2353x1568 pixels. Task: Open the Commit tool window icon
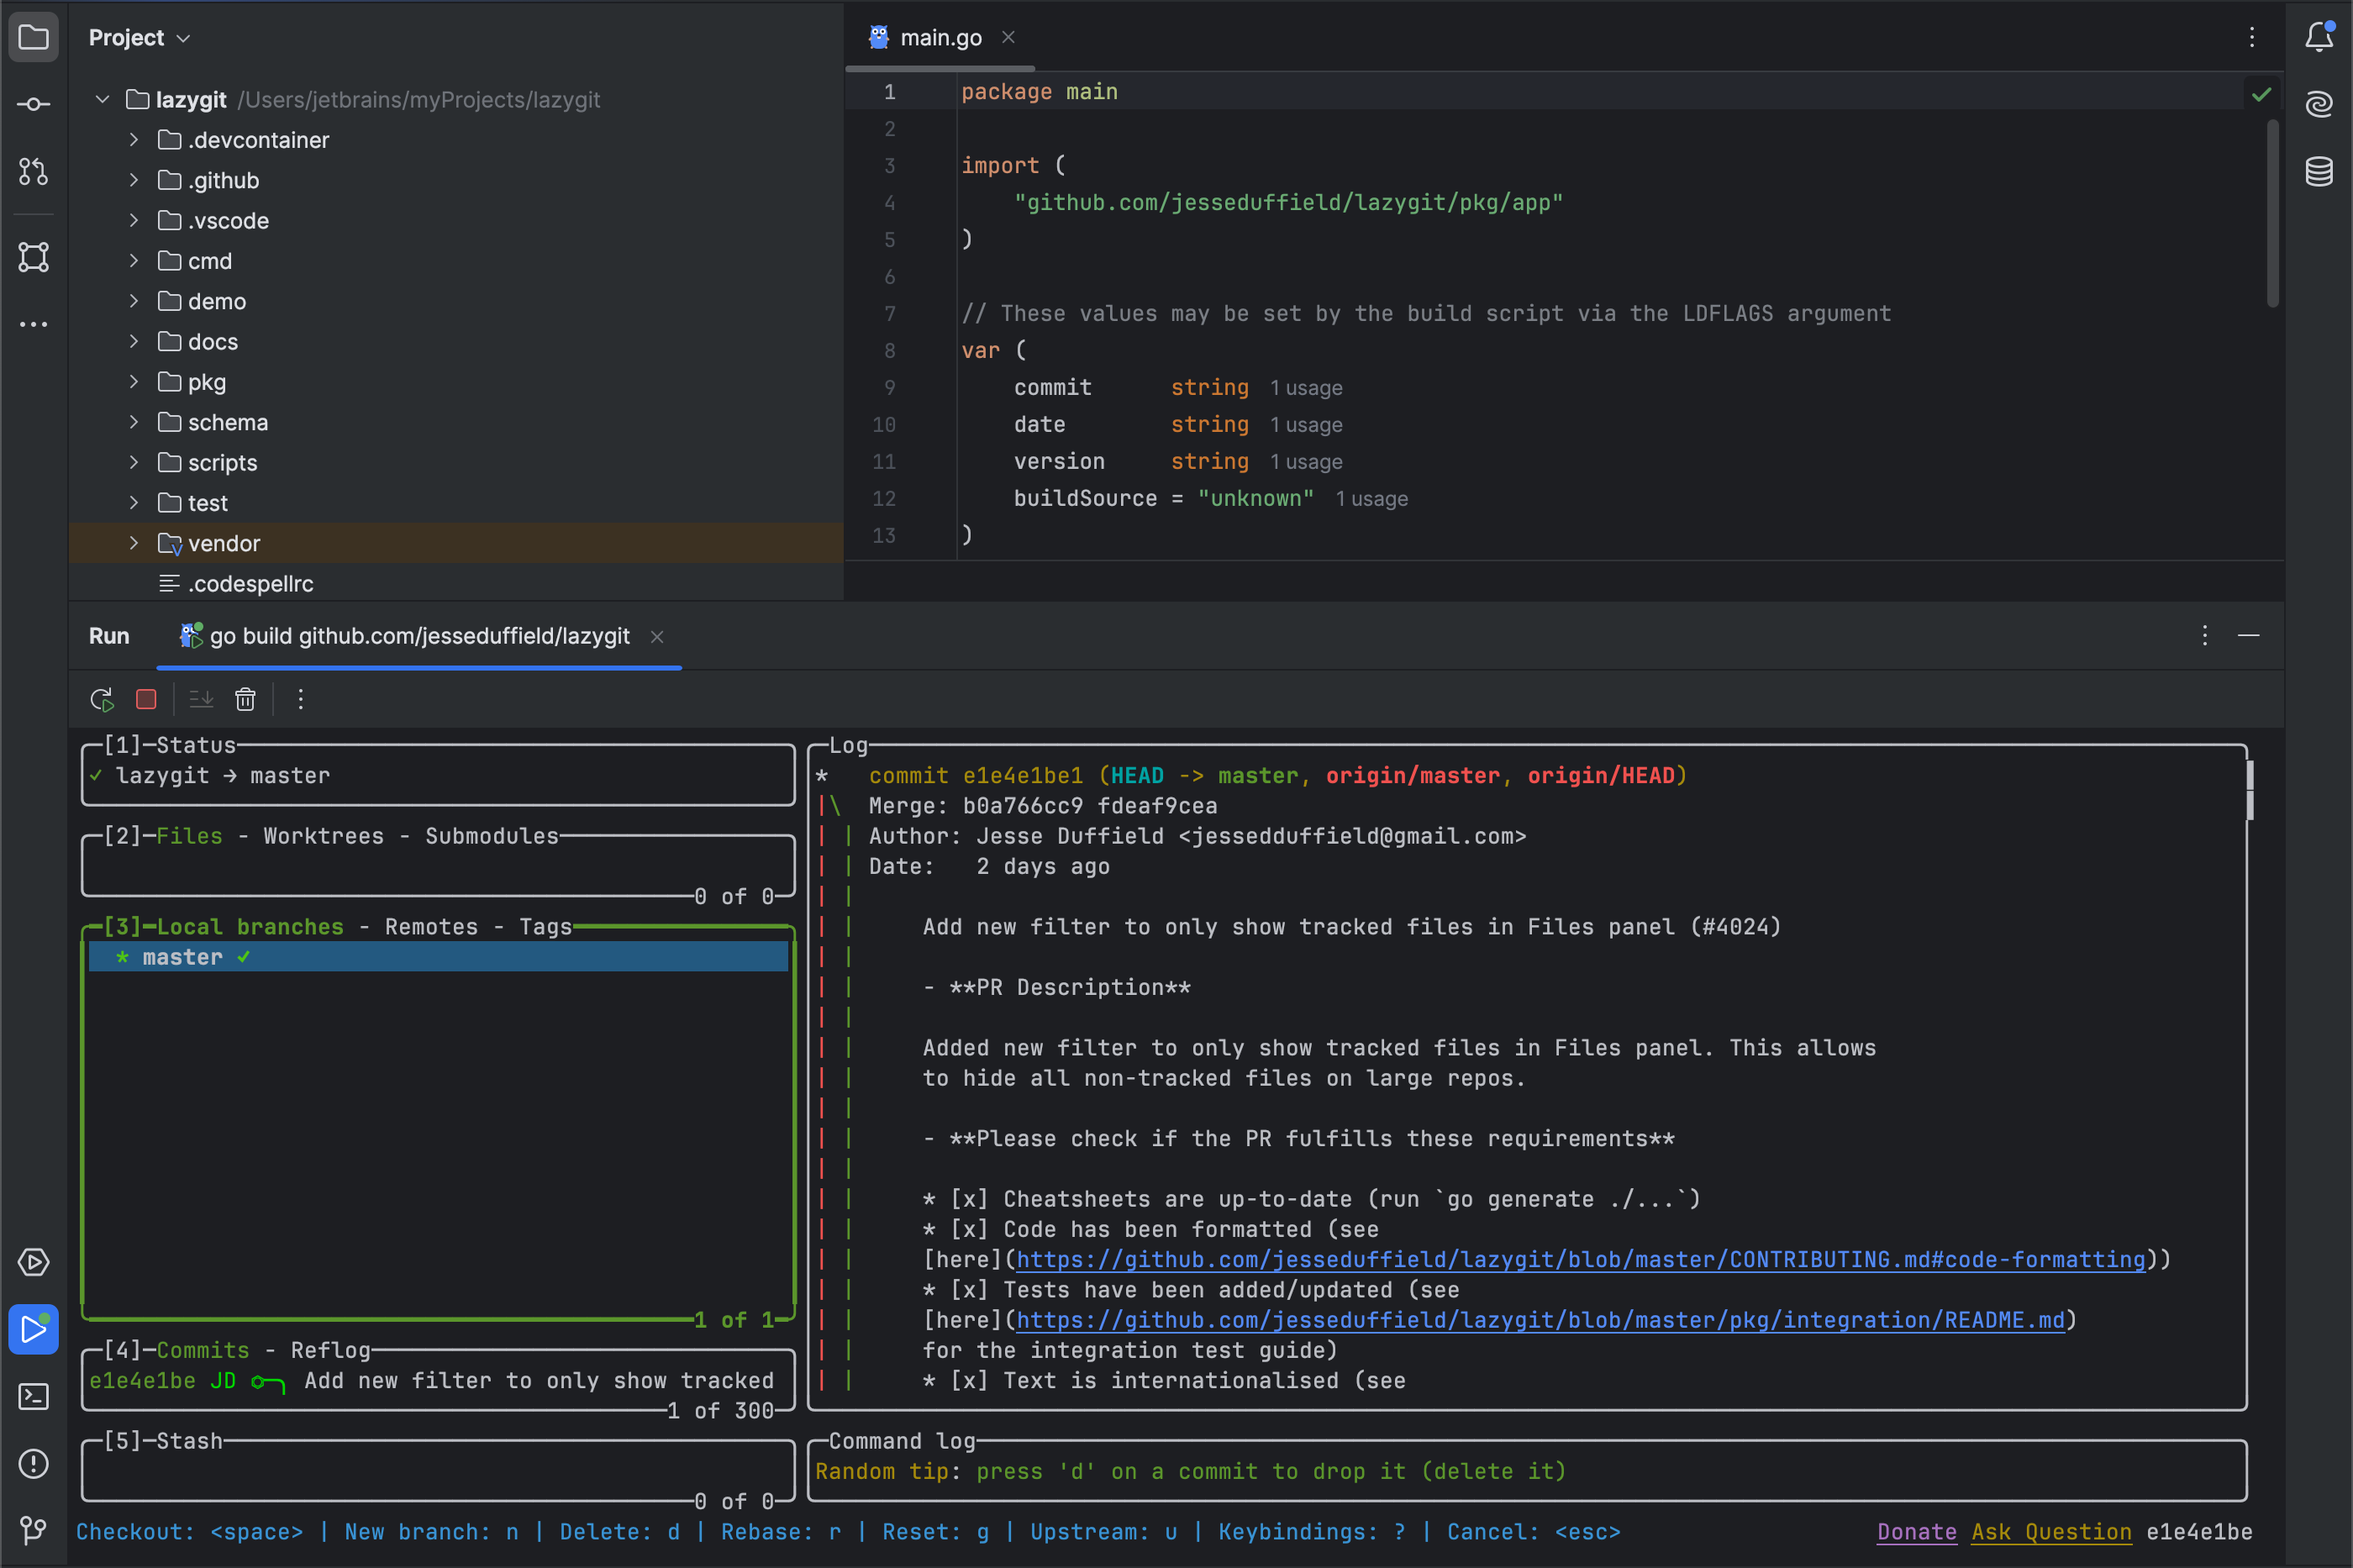pos(33,104)
